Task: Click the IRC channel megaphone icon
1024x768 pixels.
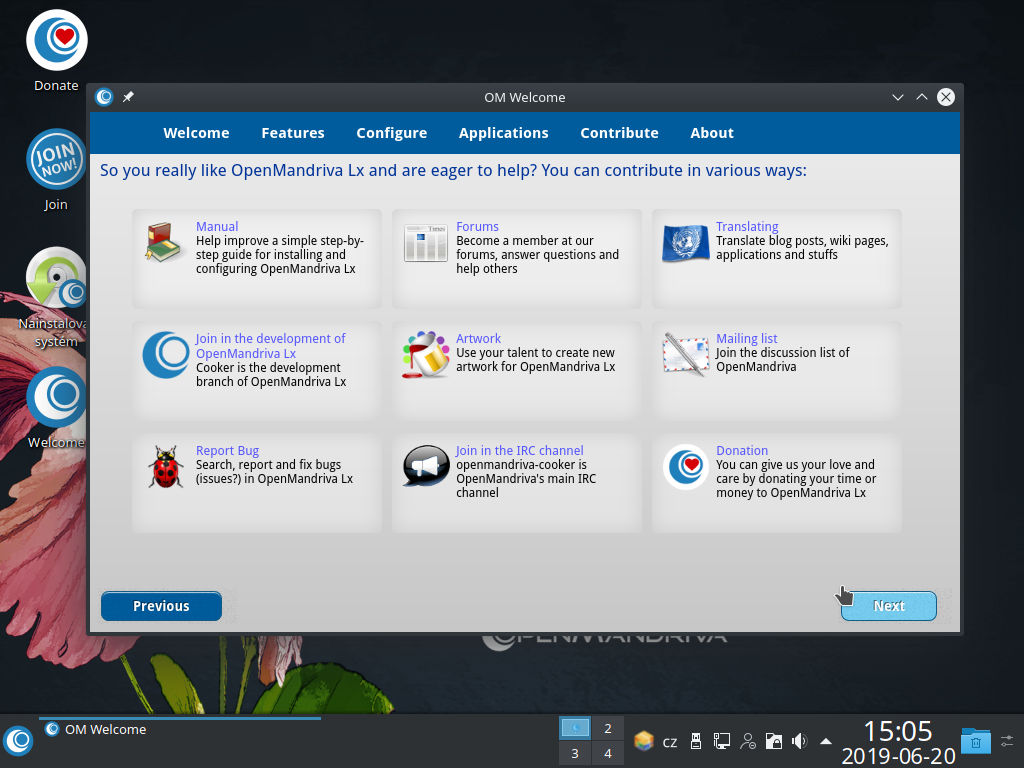Action: coord(424,466)
